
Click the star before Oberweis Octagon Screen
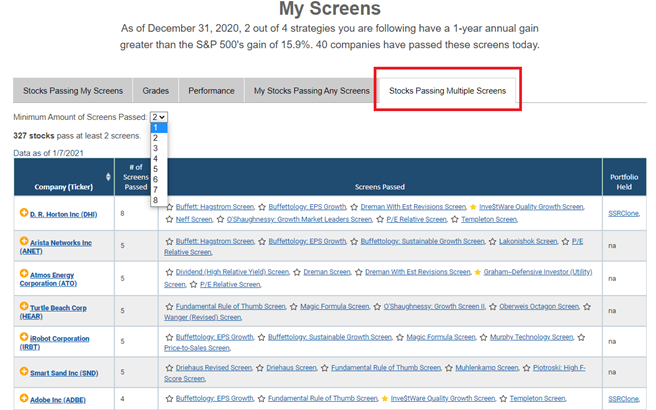pyautogui.click(x=493, y=307)
